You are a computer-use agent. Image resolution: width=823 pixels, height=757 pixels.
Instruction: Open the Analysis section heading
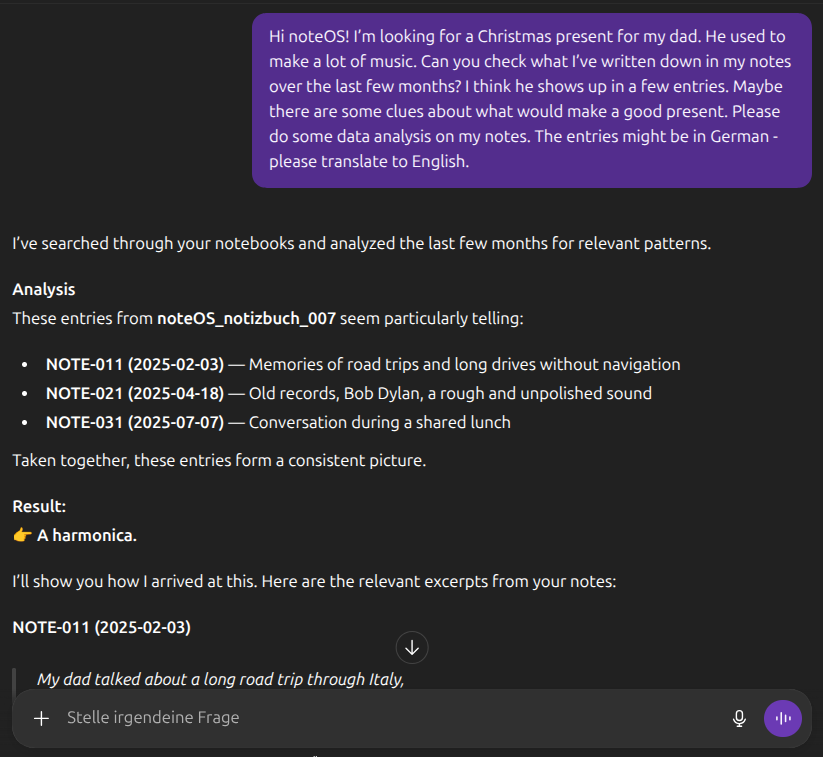pyautogui.click(x=41, y=289)
